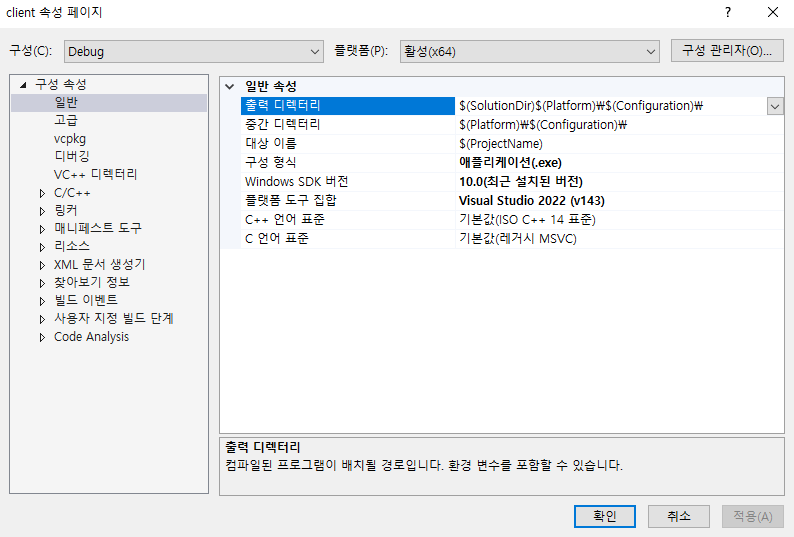The width and height of the screenshot is (794, 537).
Task: Select 디버깅 in the property tree
Action: point(72,157)
